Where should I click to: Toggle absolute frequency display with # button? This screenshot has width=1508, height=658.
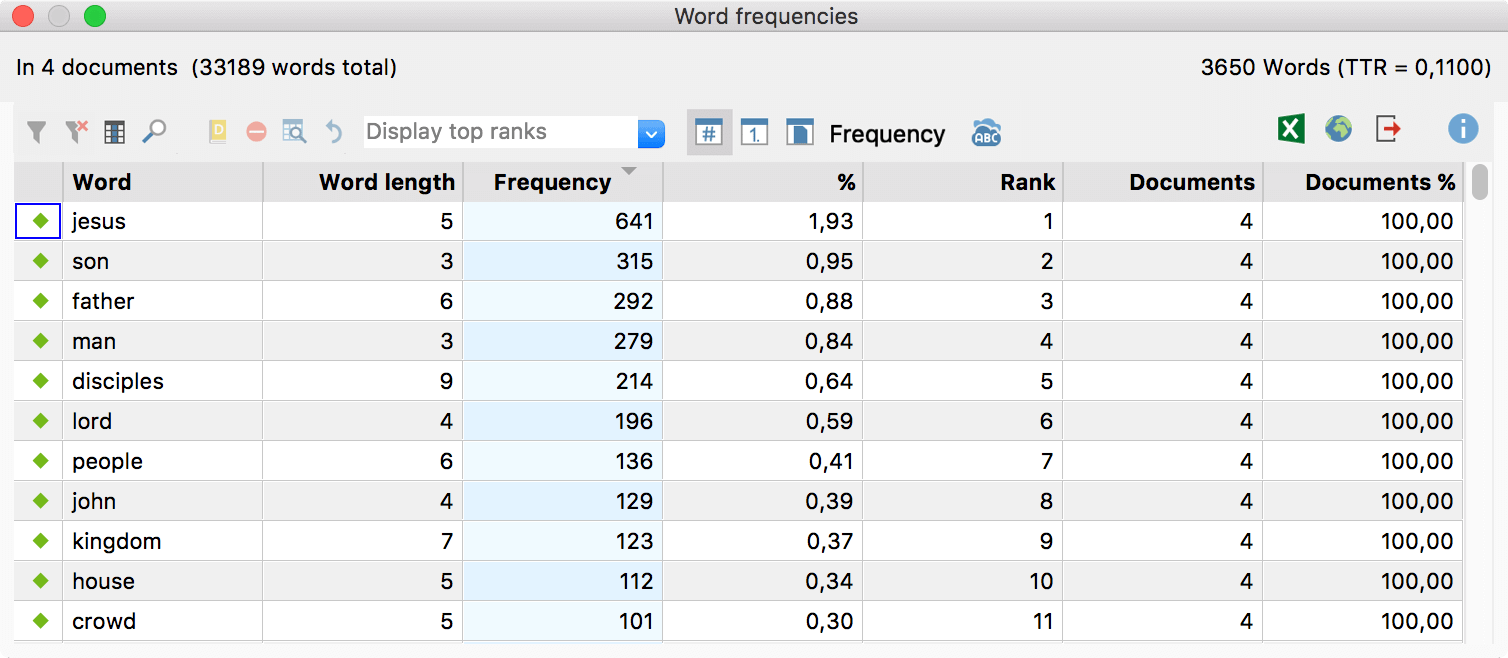709,133
